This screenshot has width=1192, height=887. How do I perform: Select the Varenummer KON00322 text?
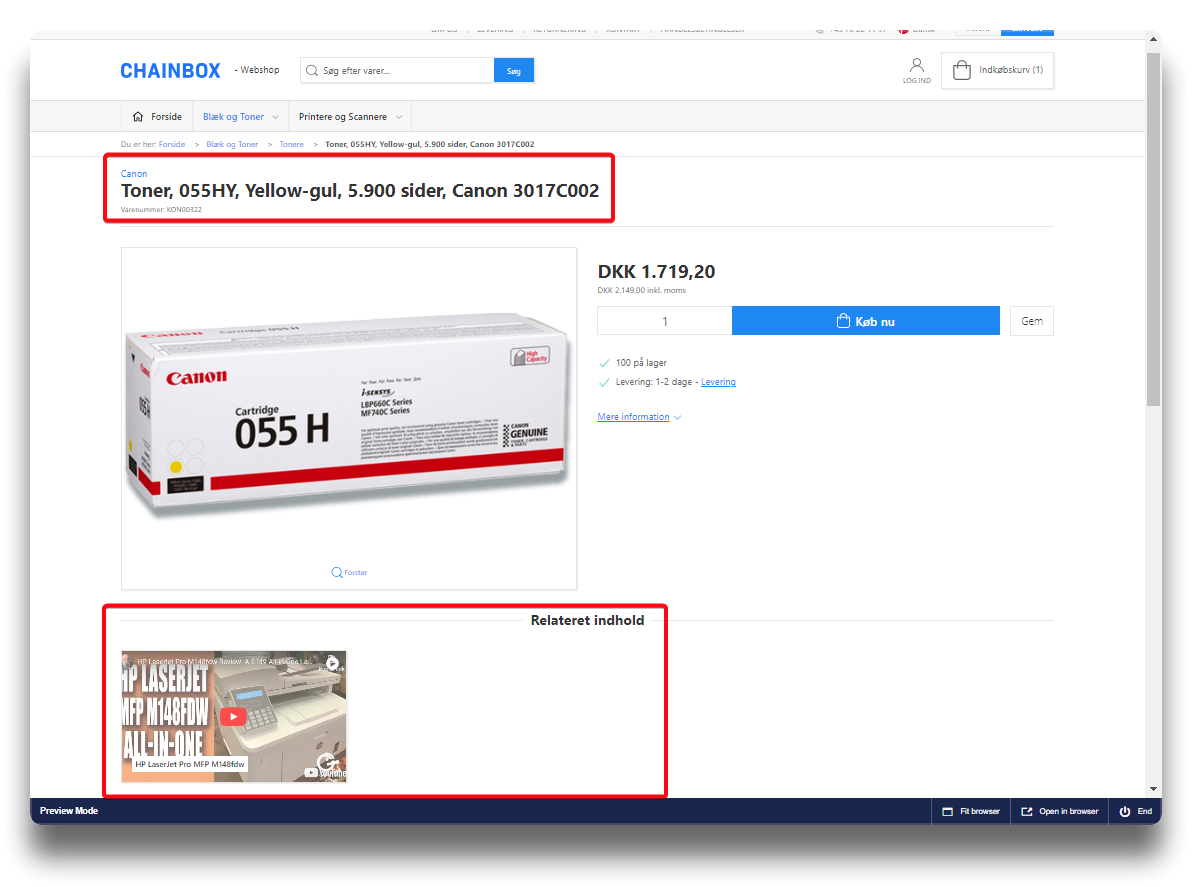coord(161,210)
